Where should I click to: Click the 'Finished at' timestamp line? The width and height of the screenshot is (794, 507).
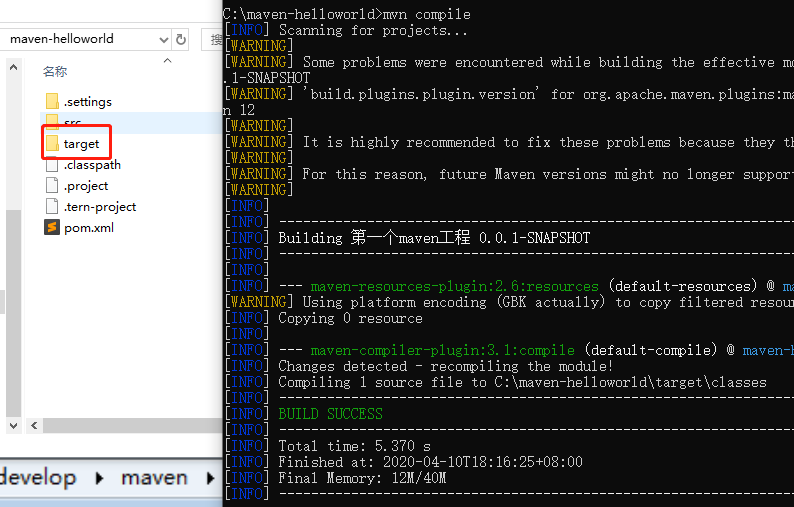click(430, 462)
